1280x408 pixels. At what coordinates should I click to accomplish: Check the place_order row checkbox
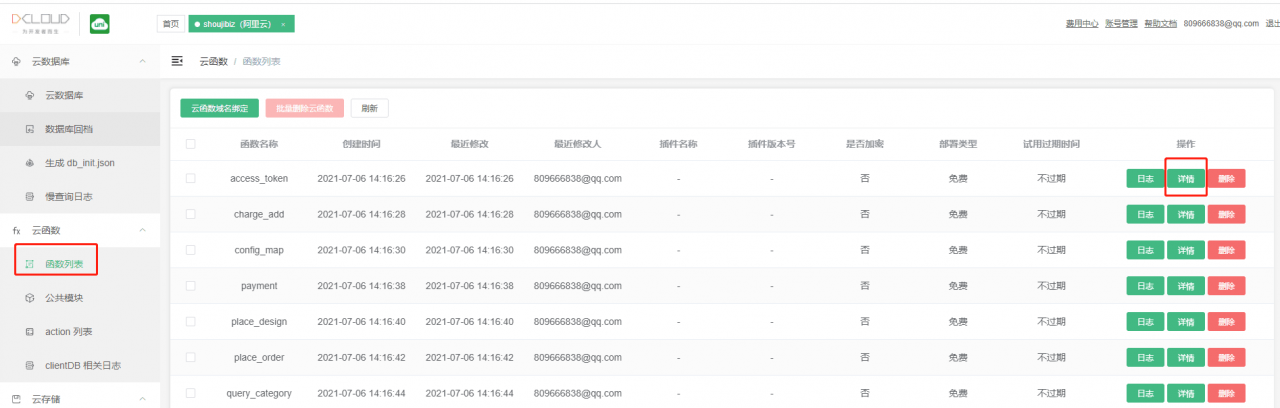[x=190, y=357]
